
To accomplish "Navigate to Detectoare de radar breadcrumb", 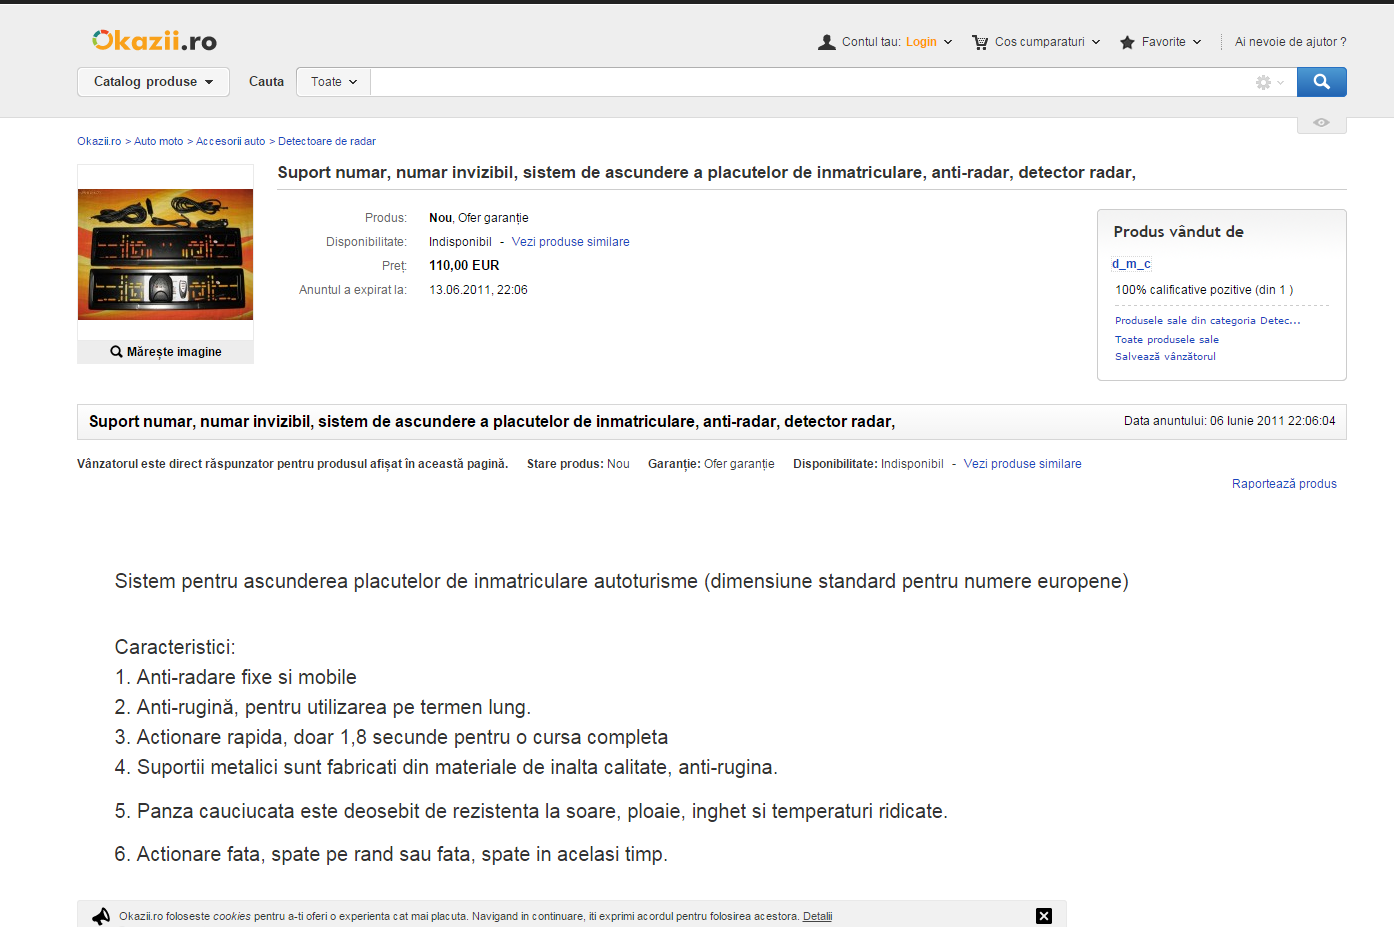I will tap(327, 141).
